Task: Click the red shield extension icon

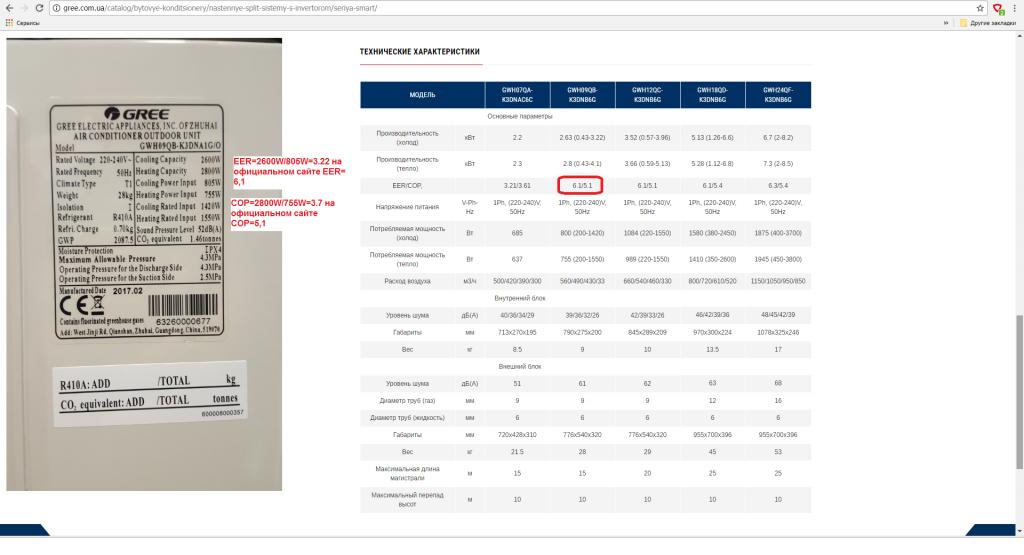Action: pos(997,8)
